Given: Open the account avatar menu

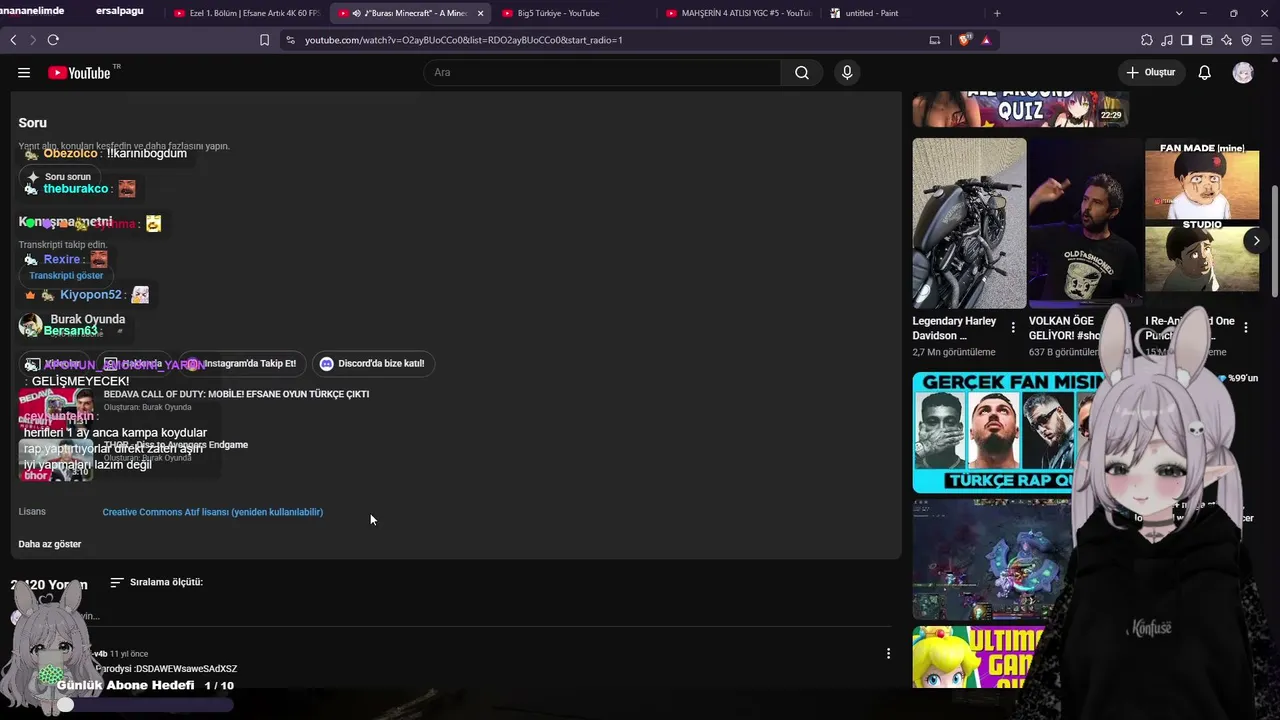Looking at the screenshot, I should coord(1243,72).
